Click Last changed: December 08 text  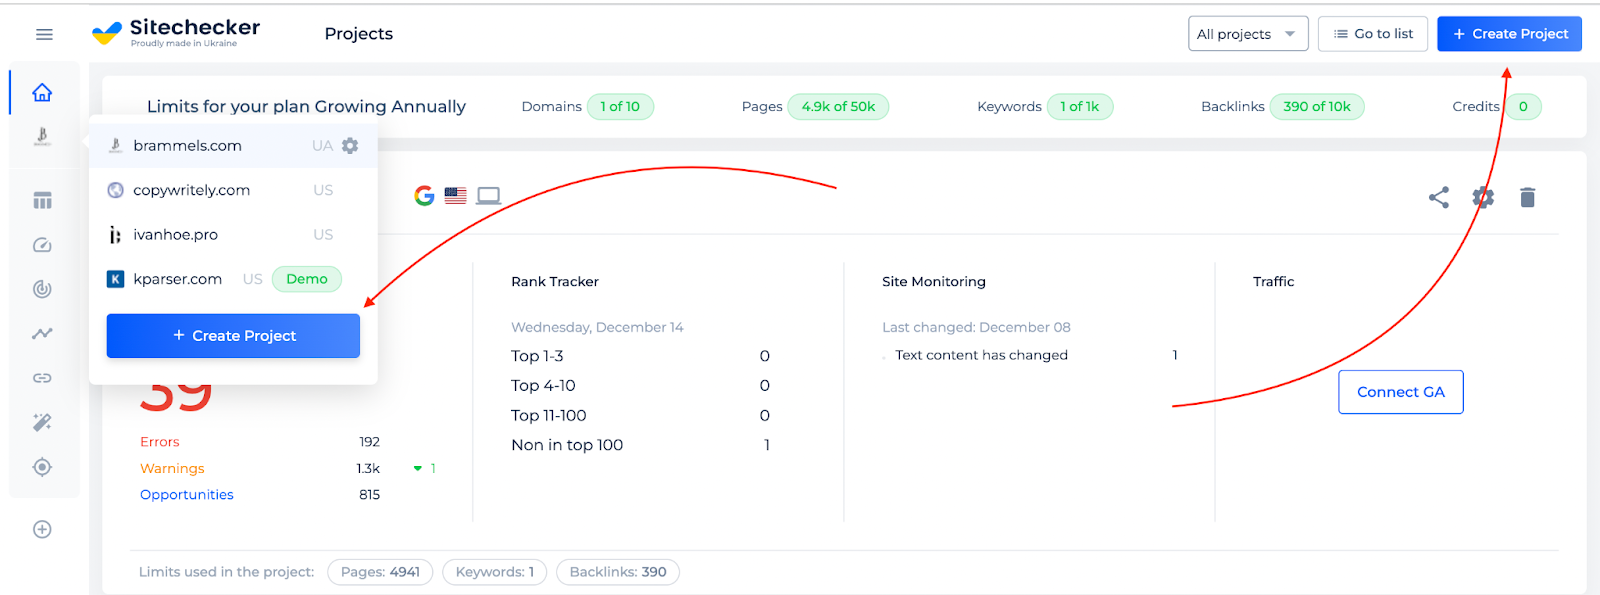[x=976, y=327]
